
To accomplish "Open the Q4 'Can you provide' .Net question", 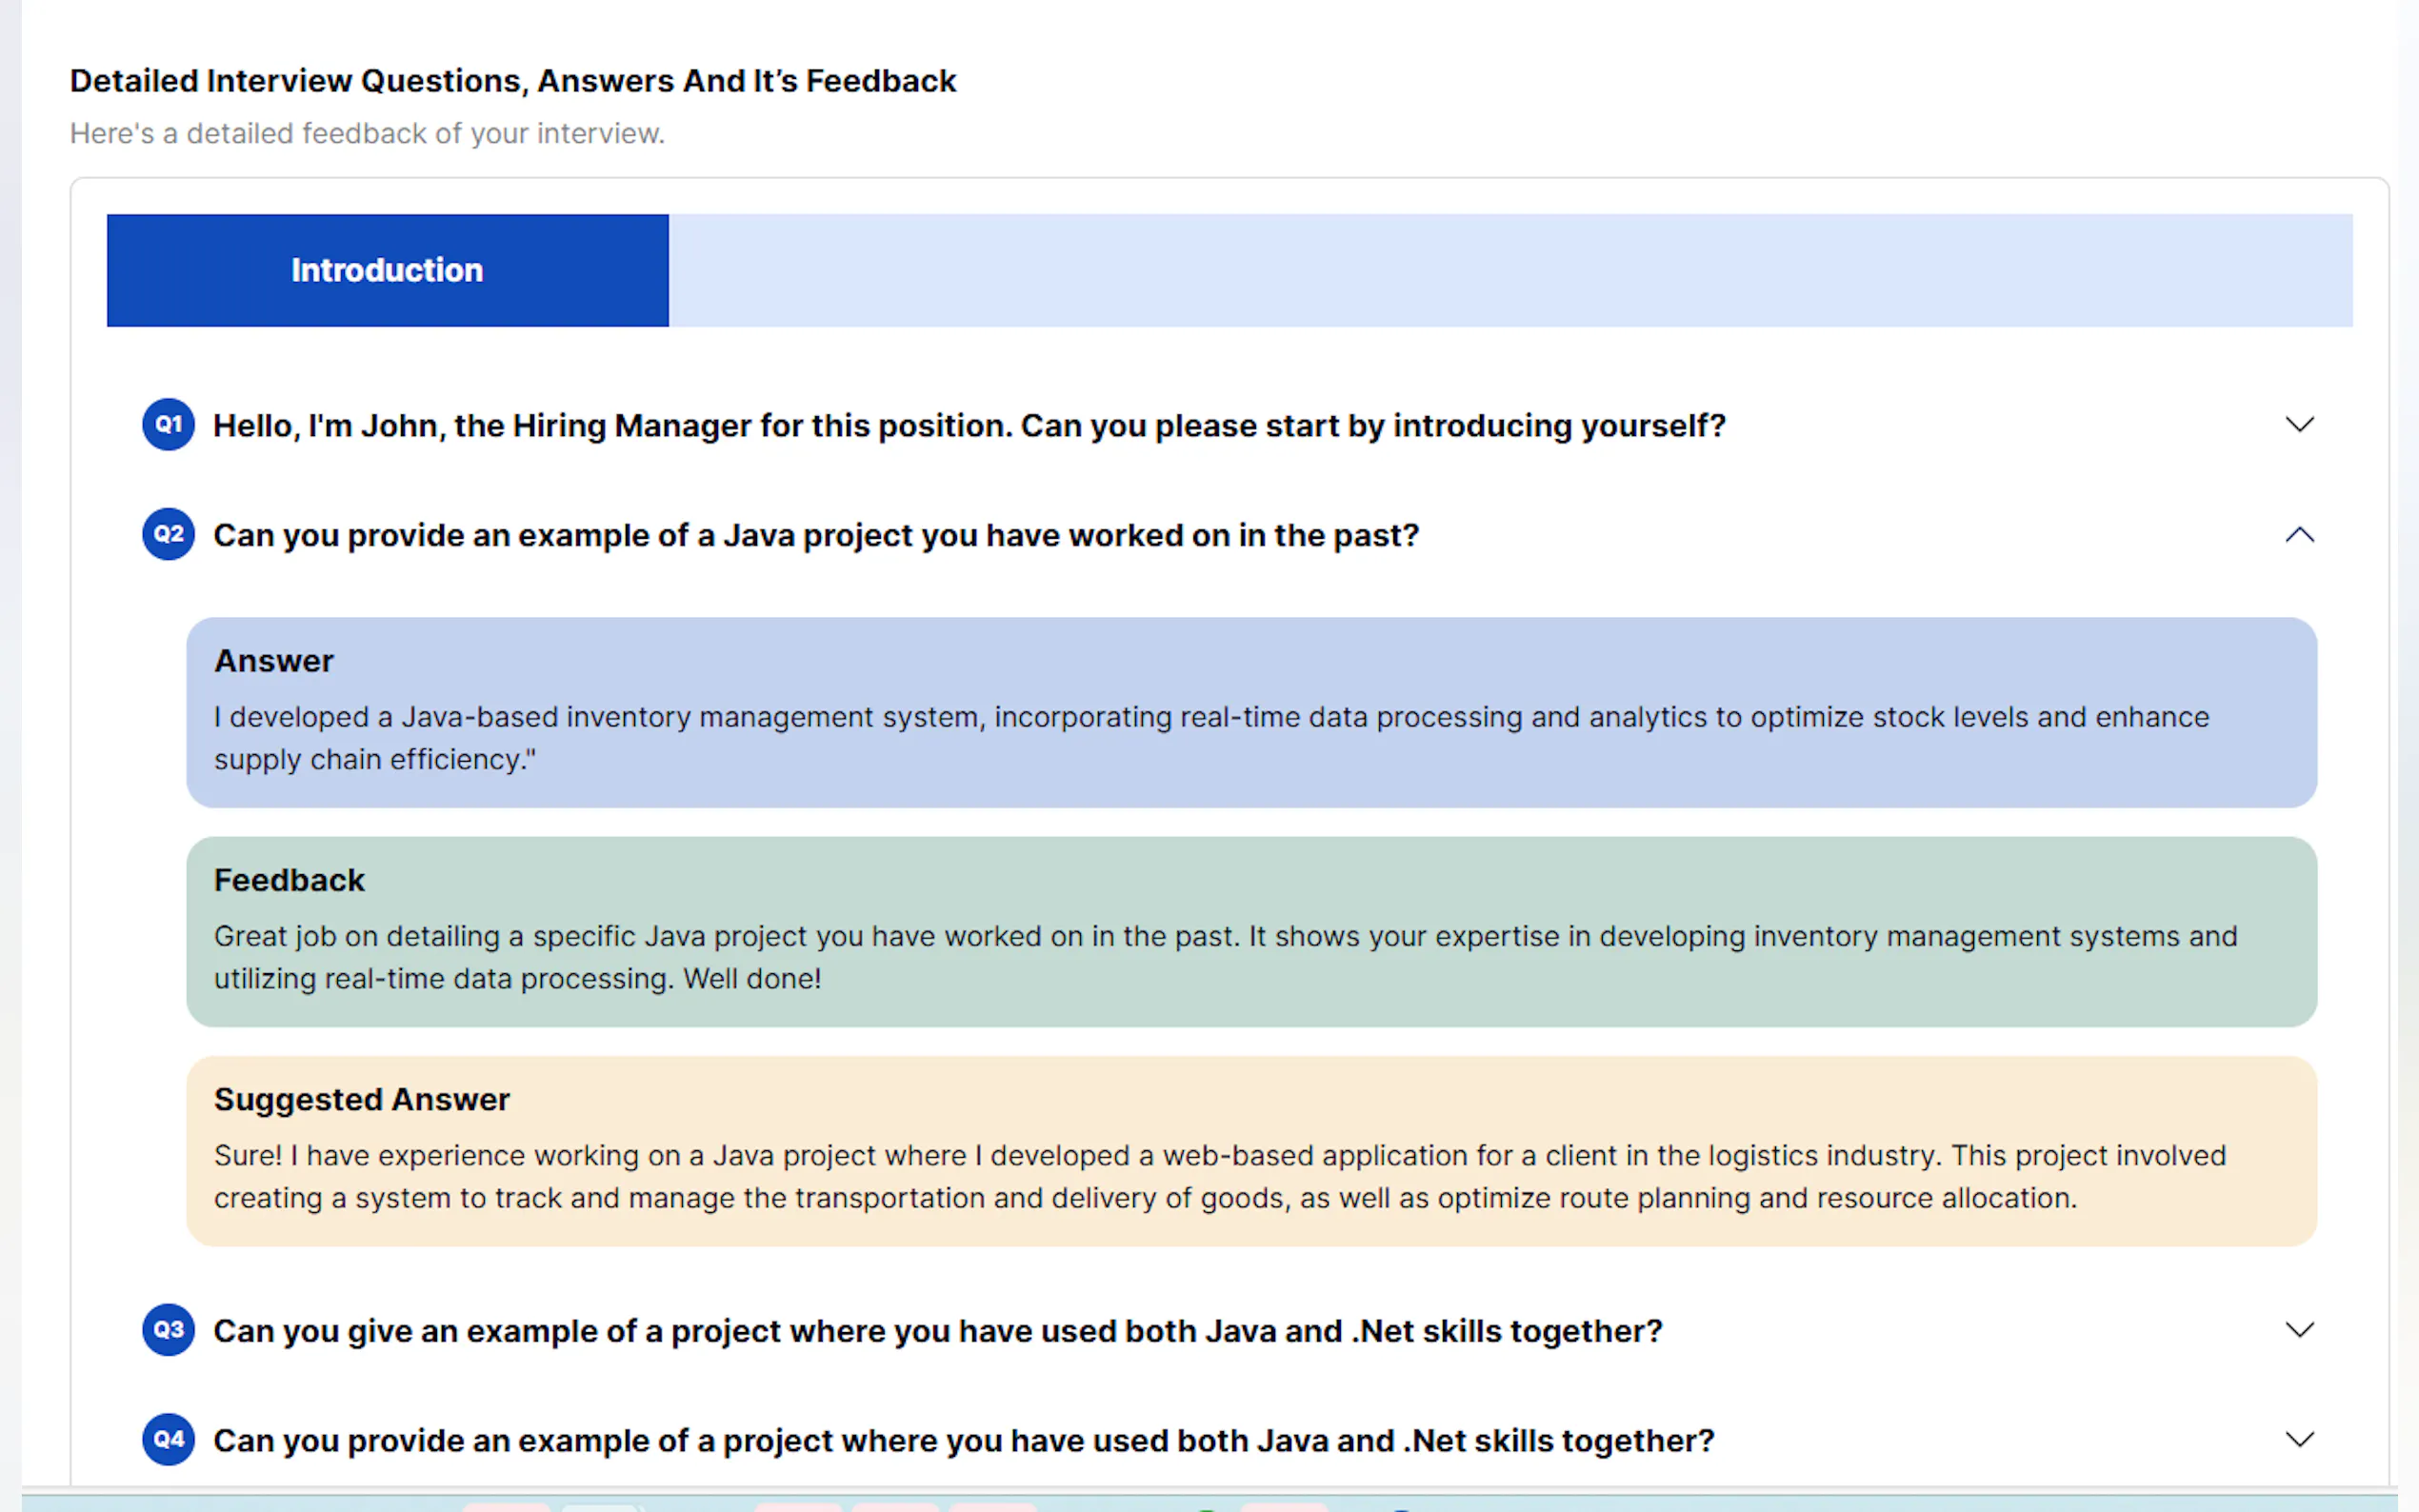I will 963,1441.
